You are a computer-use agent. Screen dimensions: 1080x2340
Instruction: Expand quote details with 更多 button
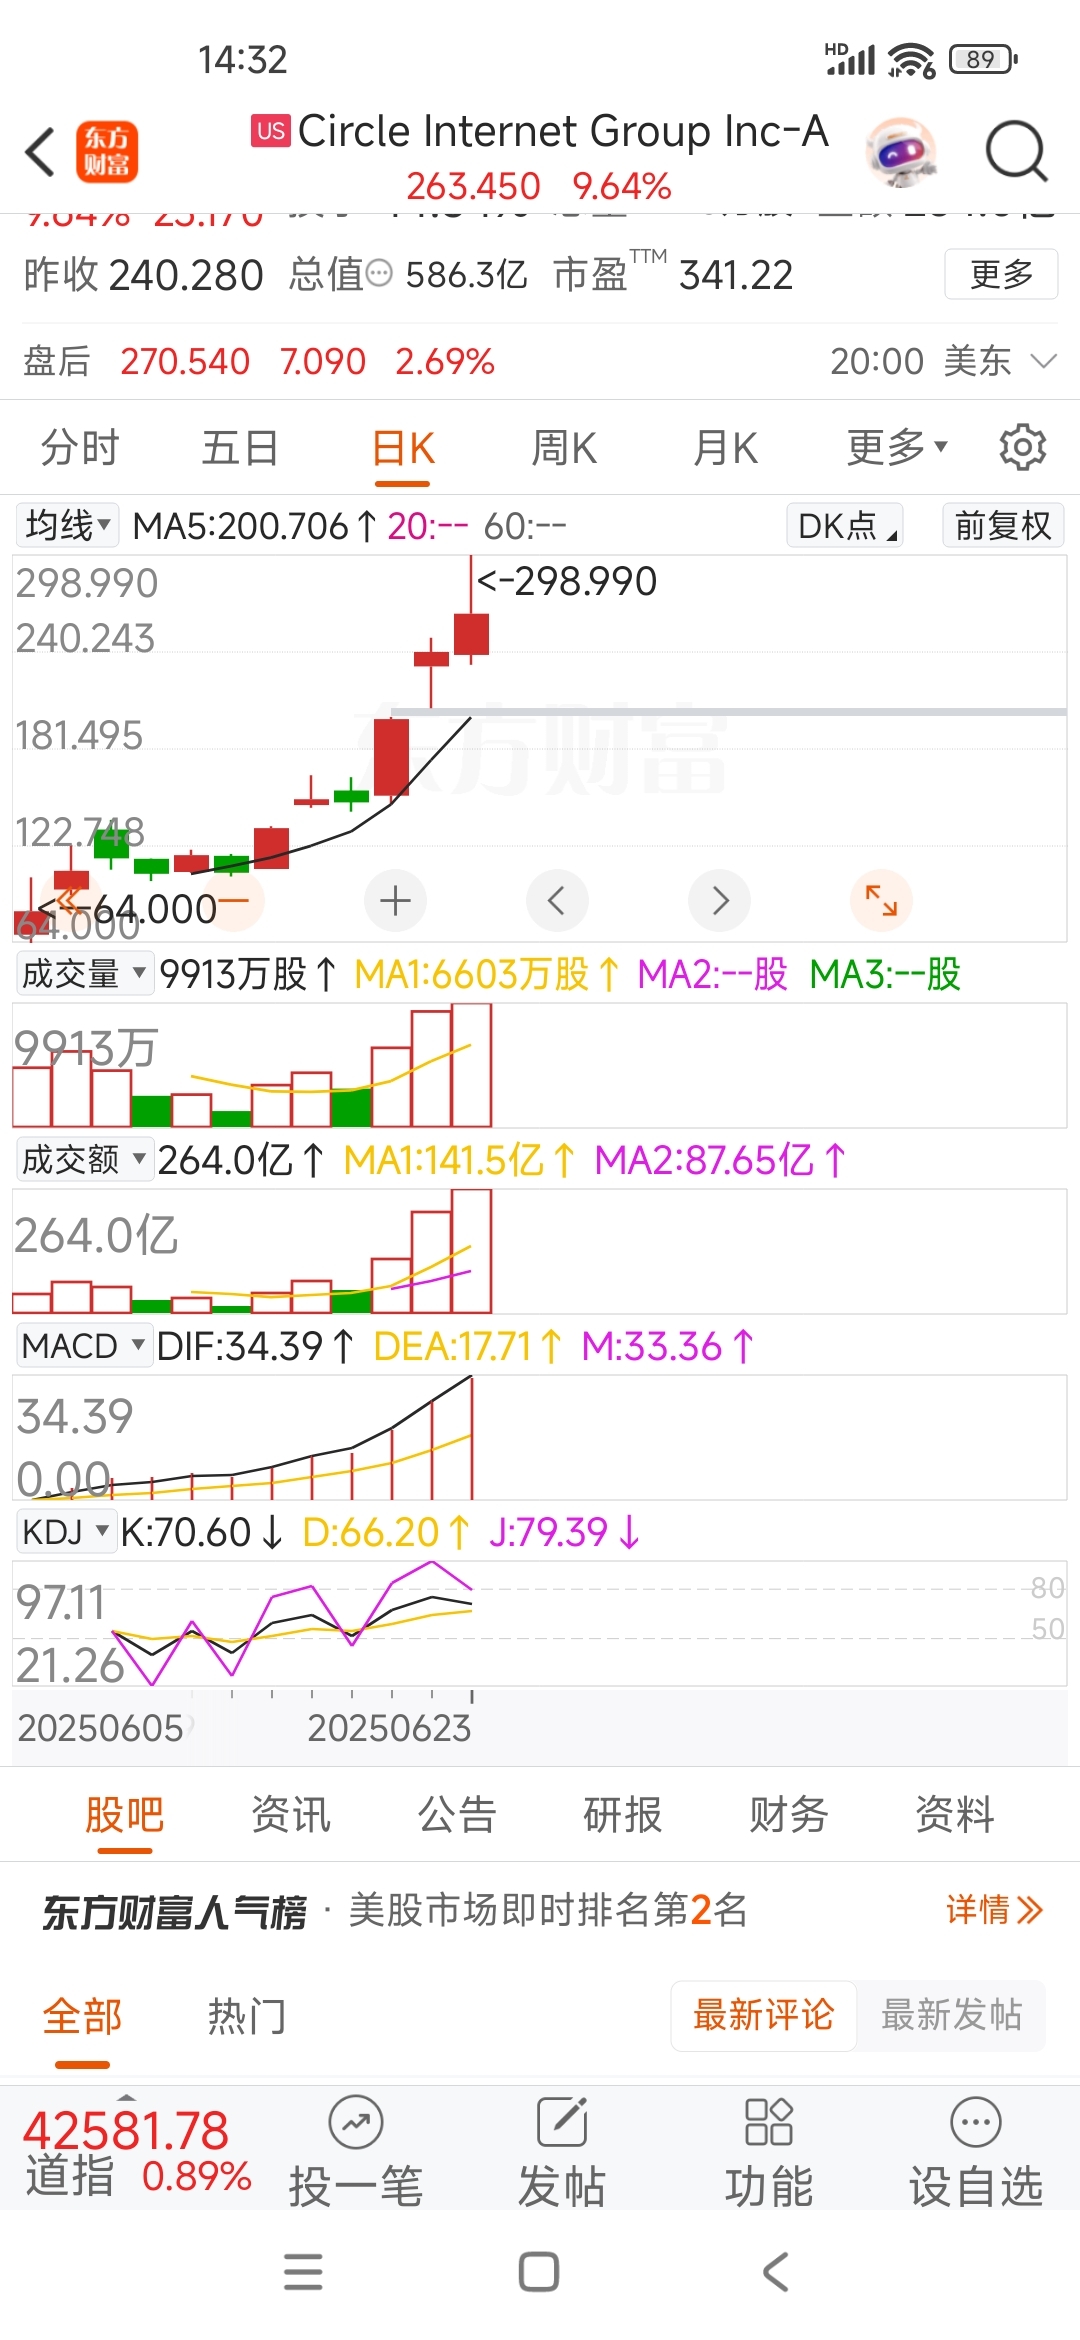pyautogui.click(x=1001, y=274)
